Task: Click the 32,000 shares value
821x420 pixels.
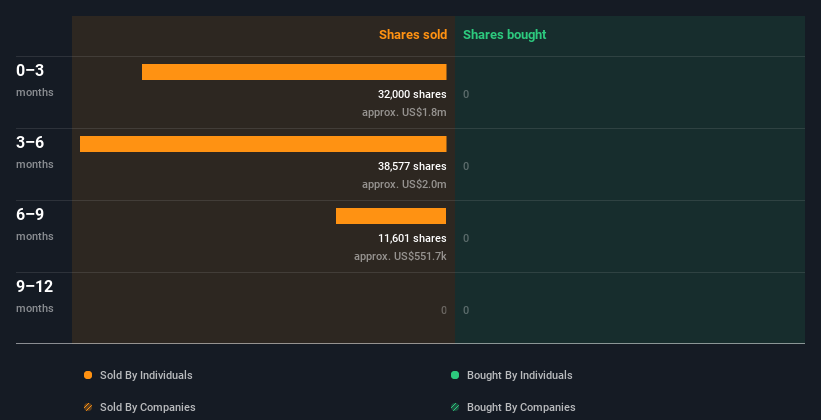Action: click(412, 94)
